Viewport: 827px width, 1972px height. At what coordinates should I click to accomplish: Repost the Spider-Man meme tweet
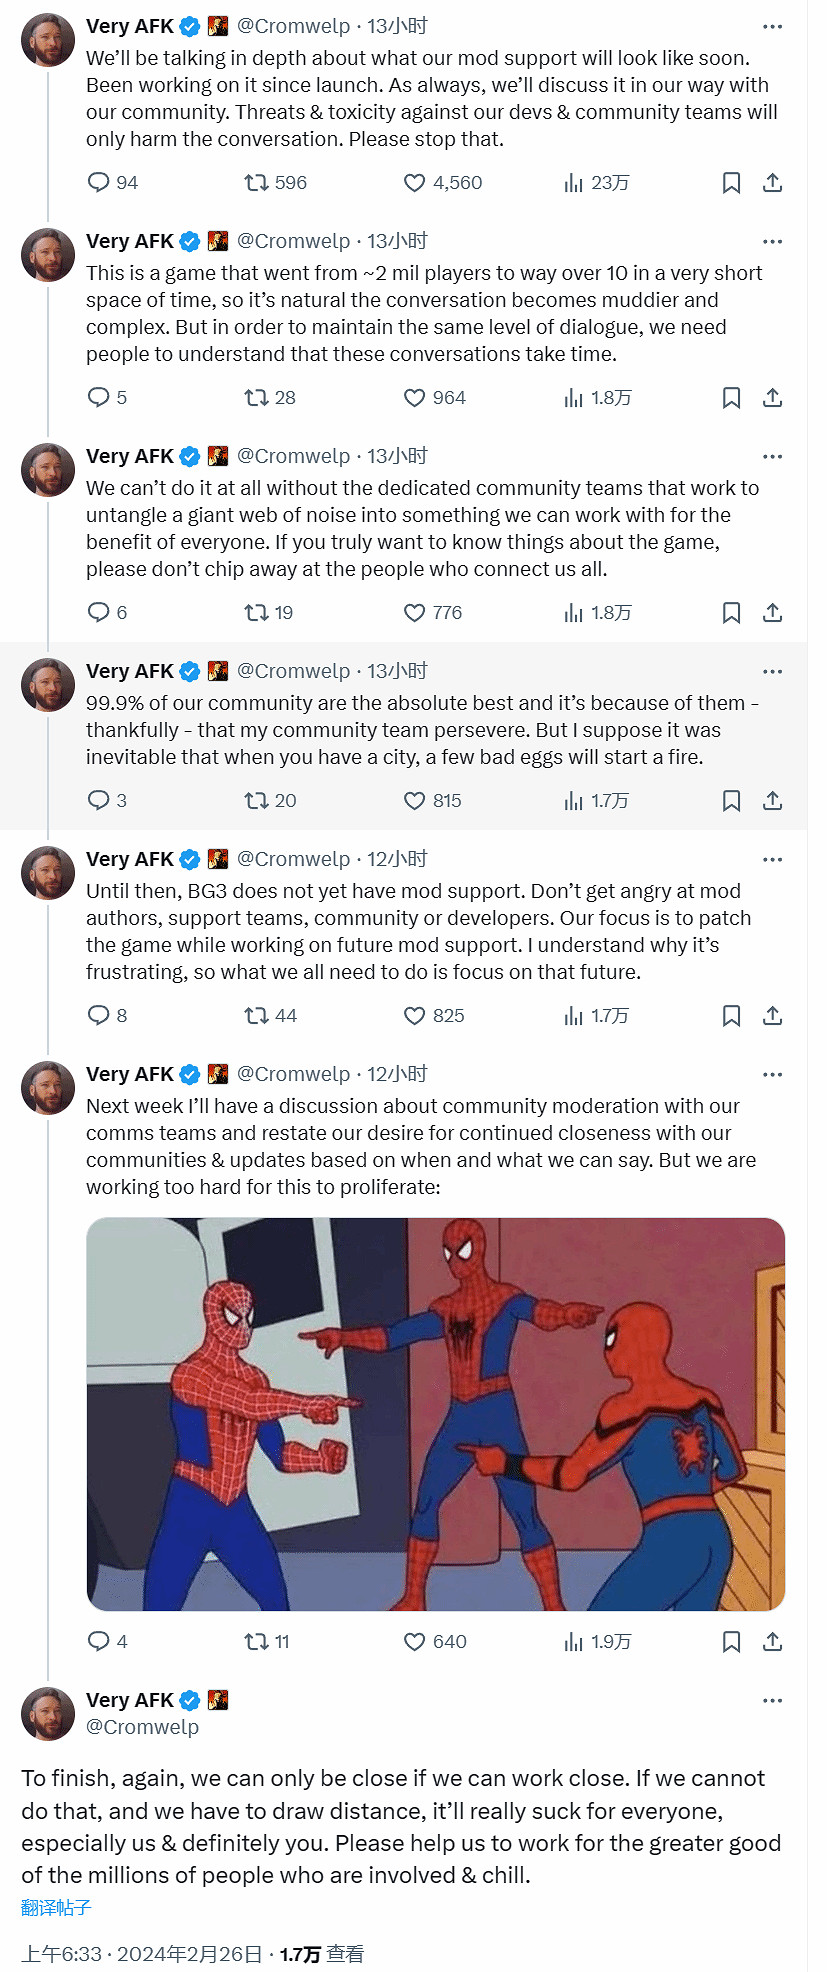pyautogui.click(x=256, y=1642)
